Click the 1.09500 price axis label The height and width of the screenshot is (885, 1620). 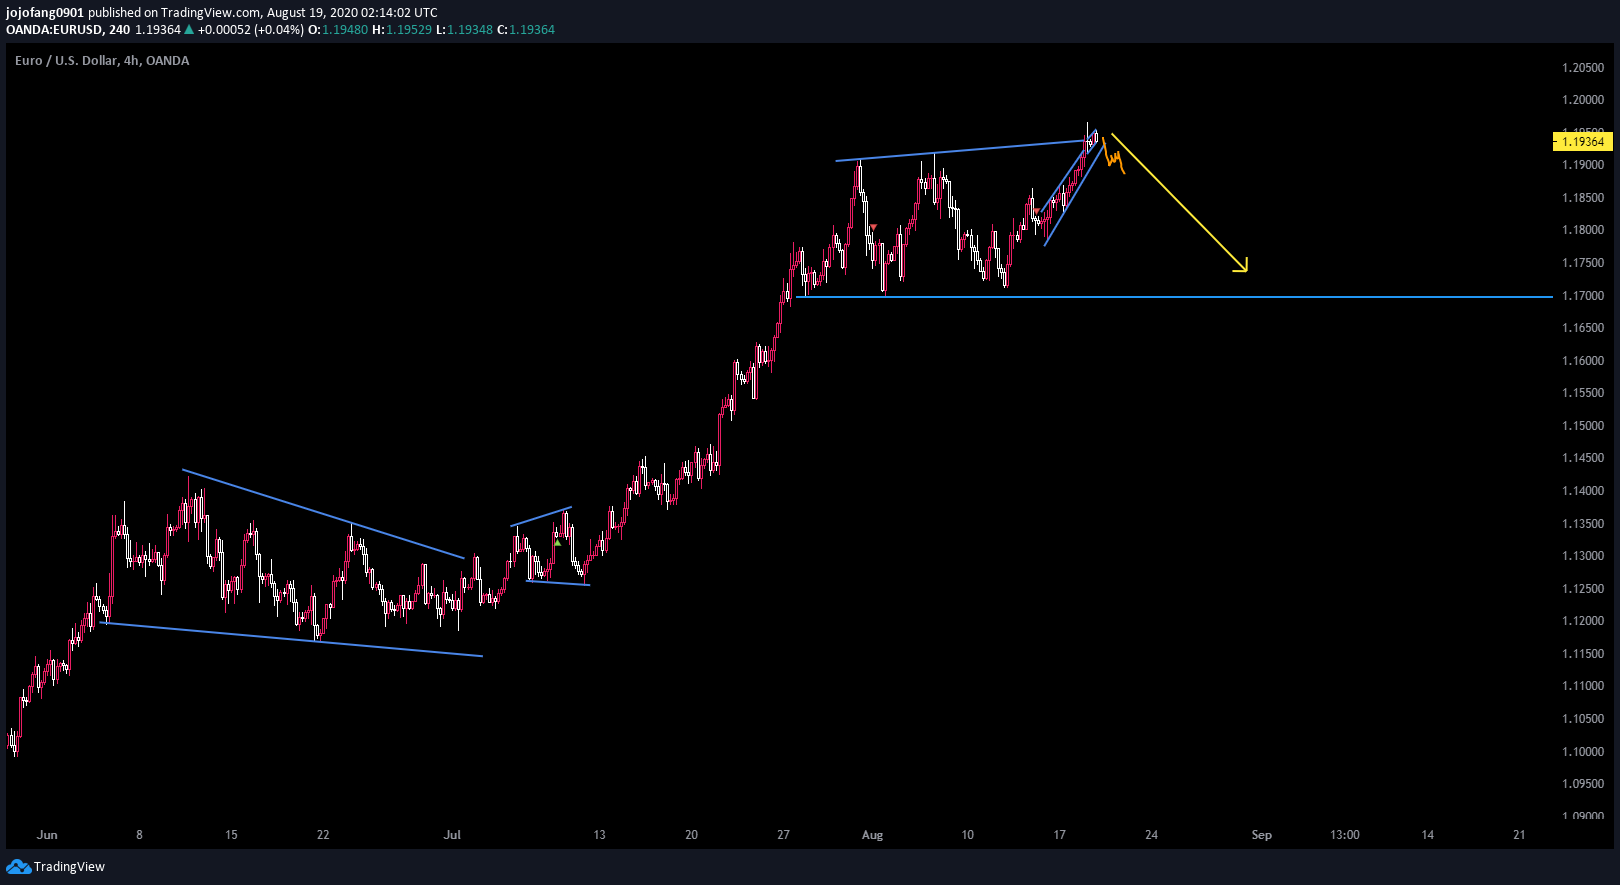(1583, 784)
